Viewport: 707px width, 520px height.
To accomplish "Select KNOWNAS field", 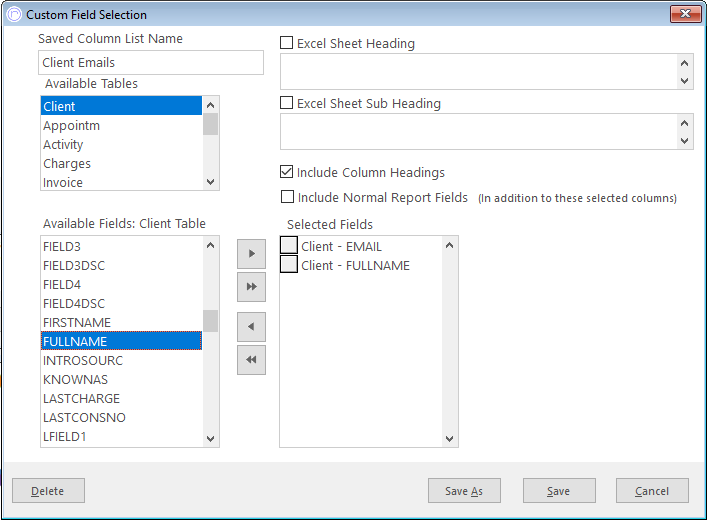I will (121, 379).
